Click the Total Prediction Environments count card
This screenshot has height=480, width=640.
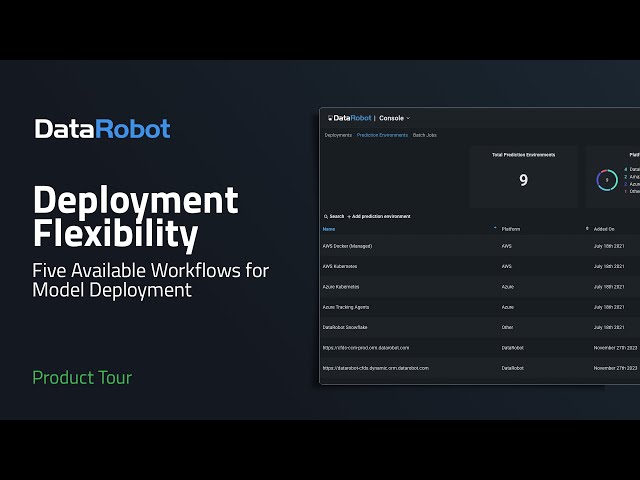pyautogui.click(x=523, y=176)
